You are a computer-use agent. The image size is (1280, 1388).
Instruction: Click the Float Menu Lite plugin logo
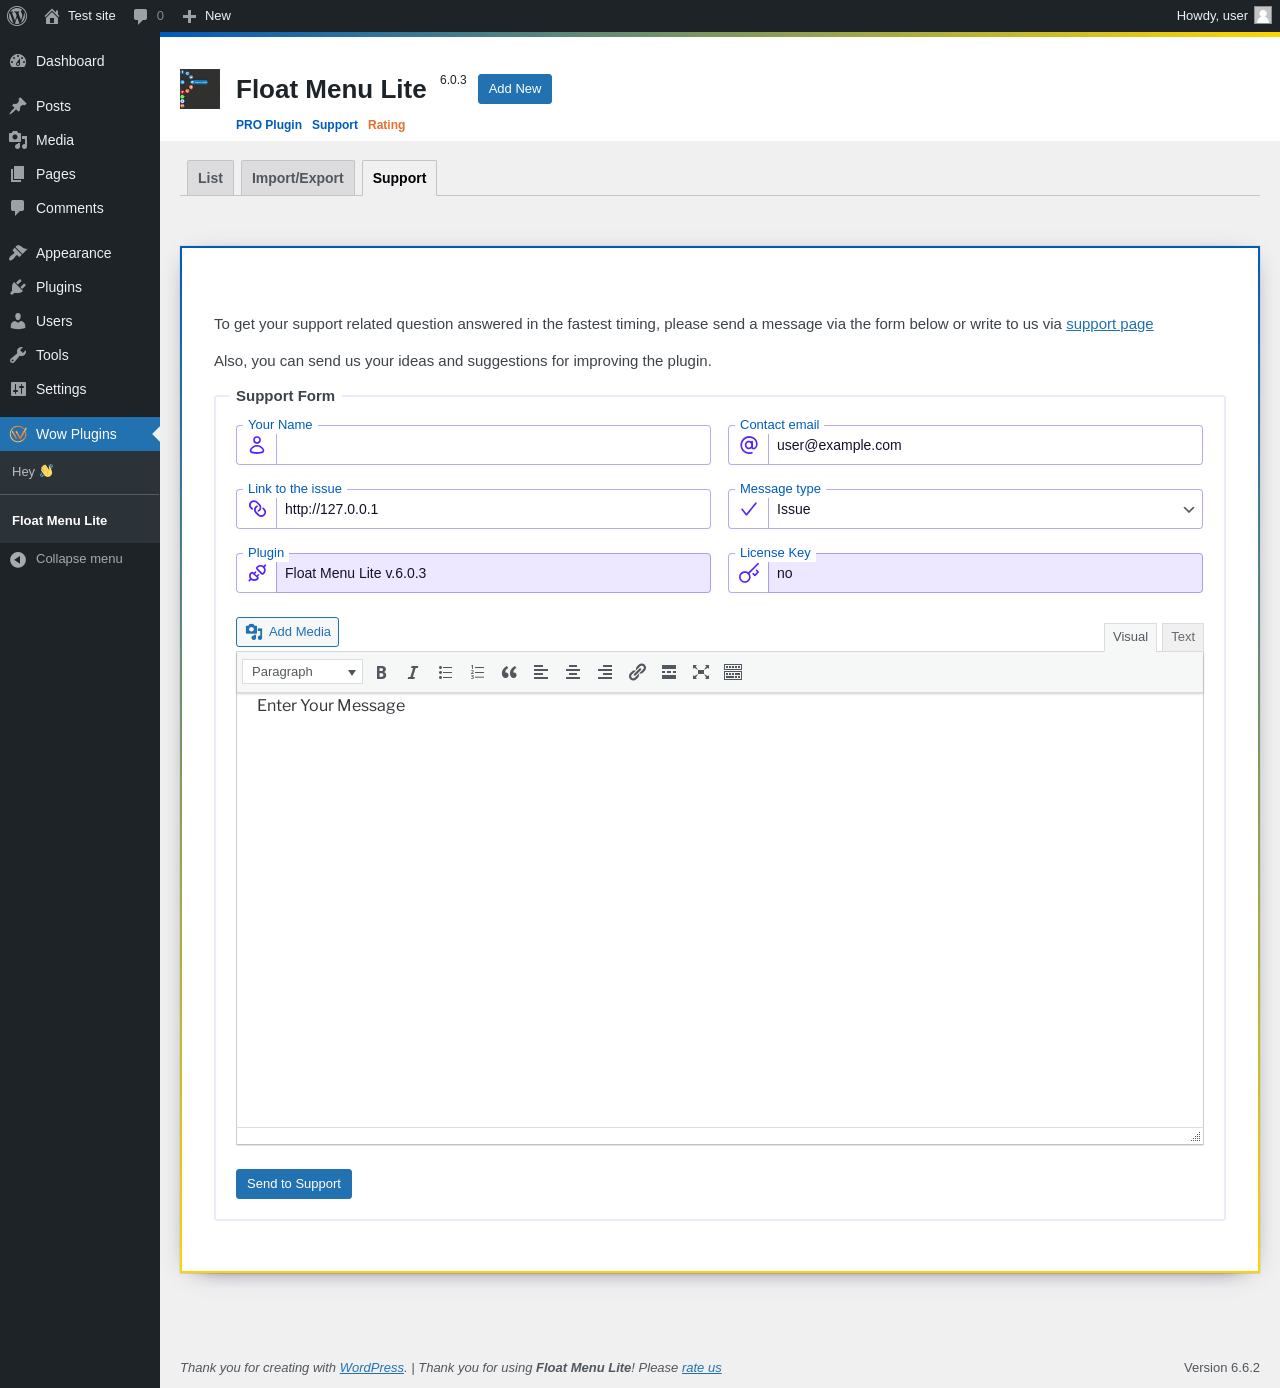pyautogui.click(x=200, y=89)
